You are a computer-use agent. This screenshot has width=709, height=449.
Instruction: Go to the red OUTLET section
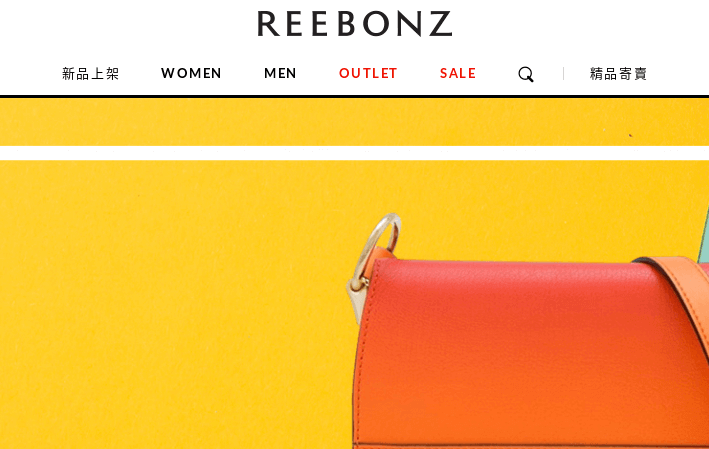368,73
